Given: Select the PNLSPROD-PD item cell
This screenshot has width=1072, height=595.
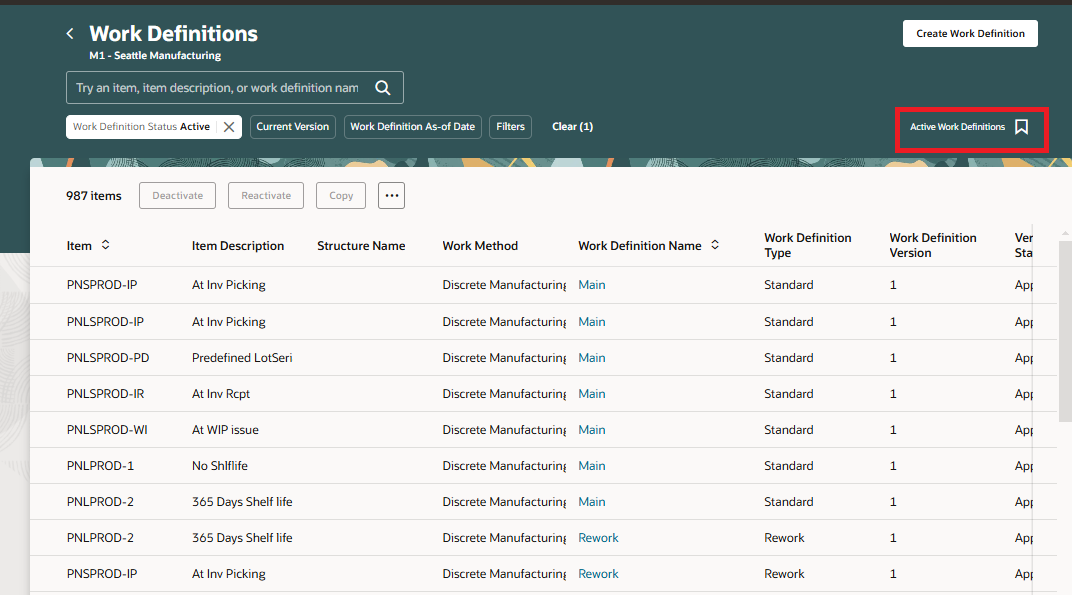Looking at the screenshot, I should tap(108, 358).
